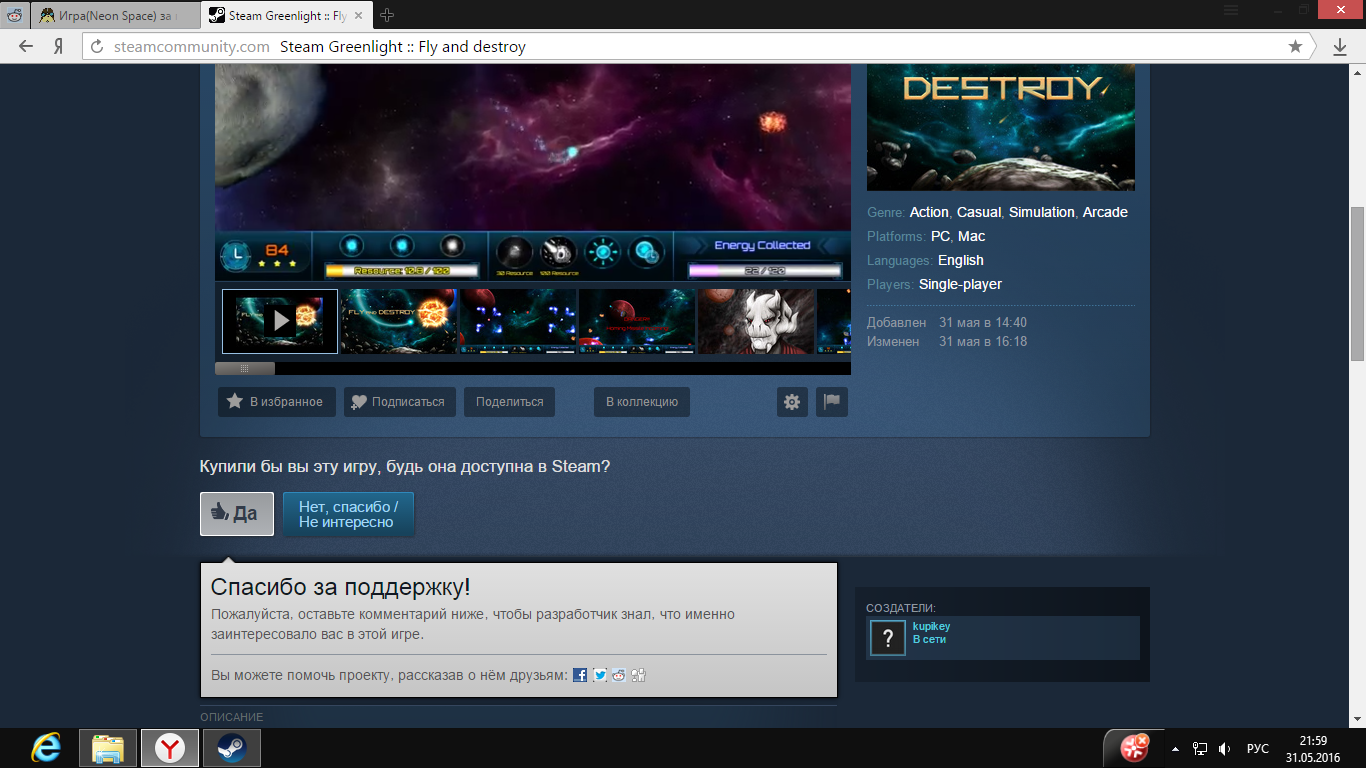Image resolution: width=1366 pixels, height=768 pixels.
Task: Click the "Mac" platform value
Action: [x=971, y=236]
